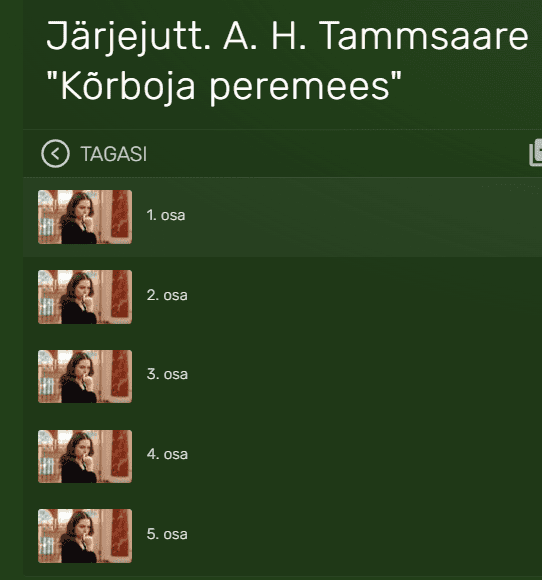
Task: Select the "2. osa" episode label
Action: point(167,295)
